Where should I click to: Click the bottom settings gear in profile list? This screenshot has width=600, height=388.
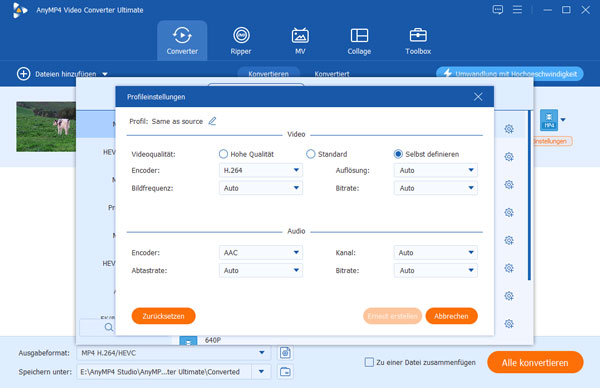509,324
